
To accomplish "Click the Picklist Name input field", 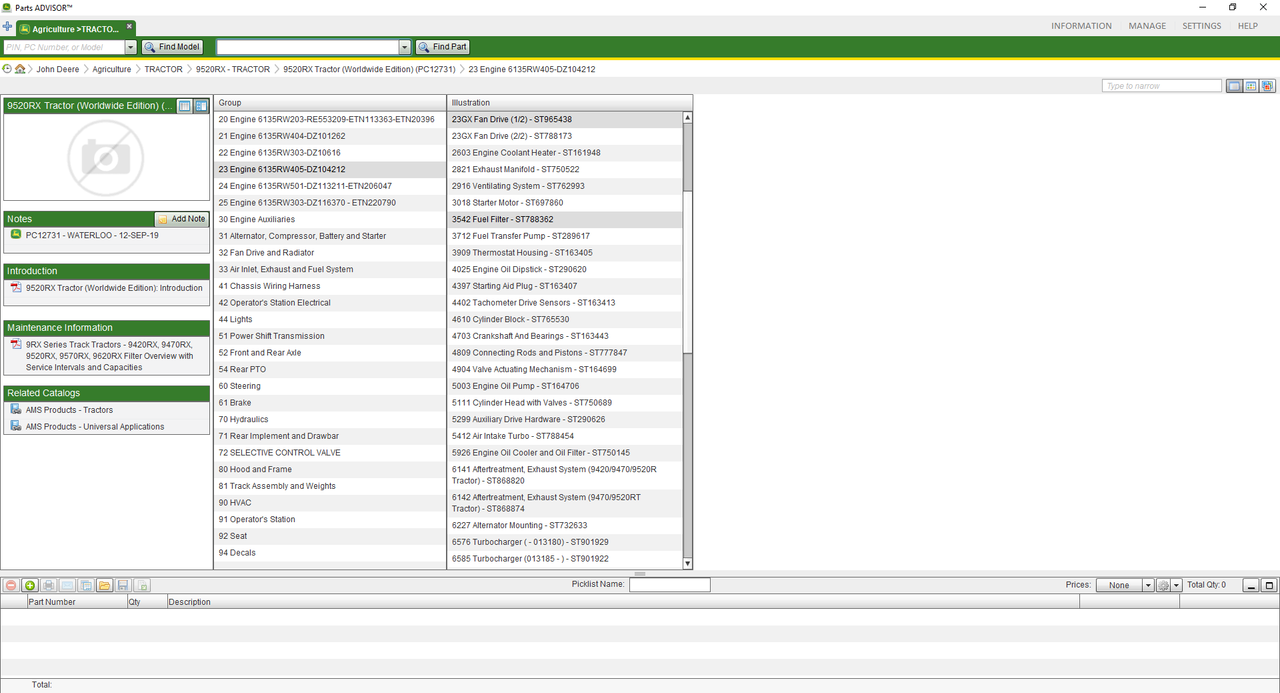I will (x=669, y=585).
